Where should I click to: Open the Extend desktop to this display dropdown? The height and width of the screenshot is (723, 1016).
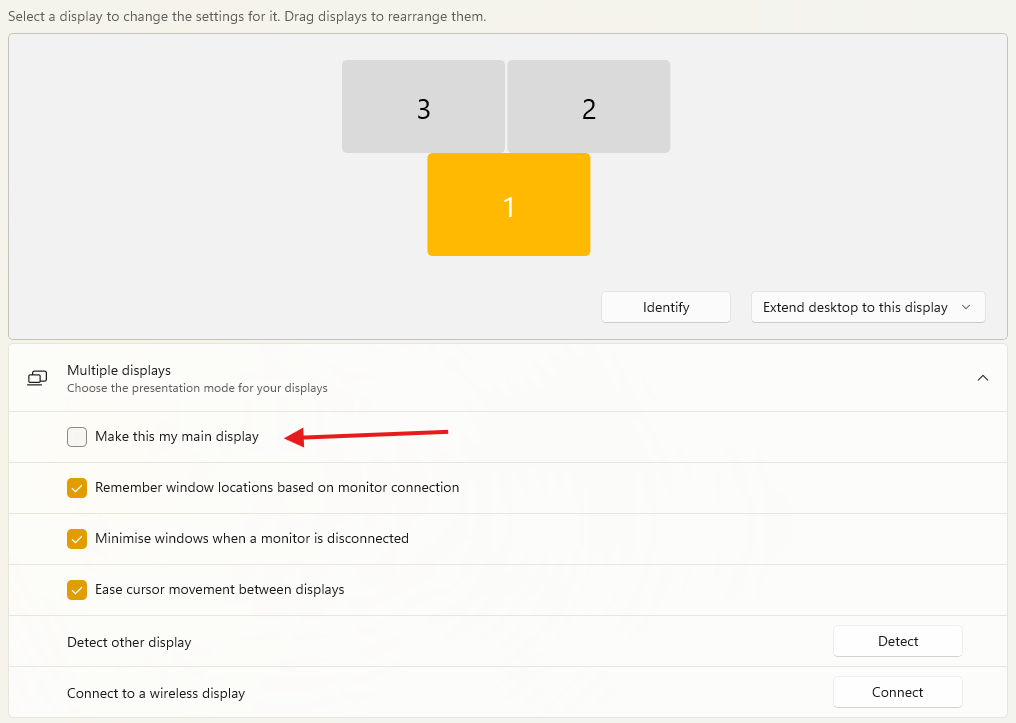[x=867, y=307]
